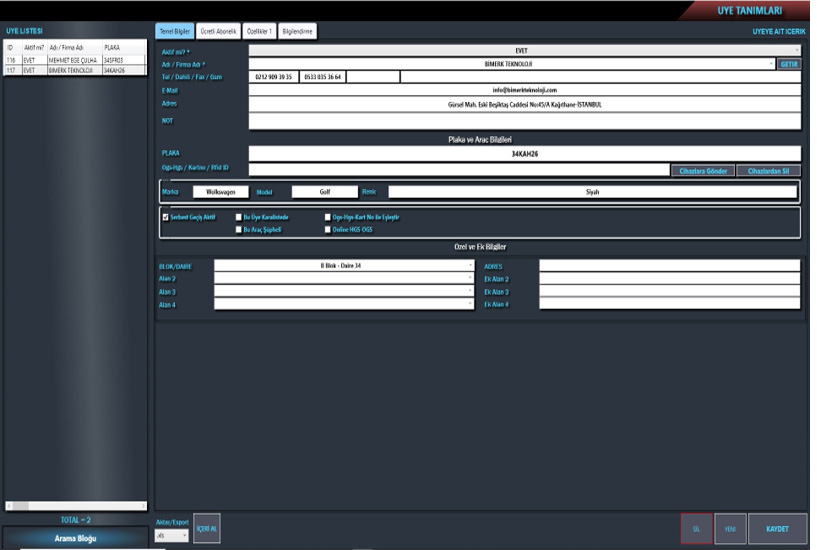Open the Adı / Firma Adı dropdown
Screen dimensions: 817x550
(x=771, y=64)
